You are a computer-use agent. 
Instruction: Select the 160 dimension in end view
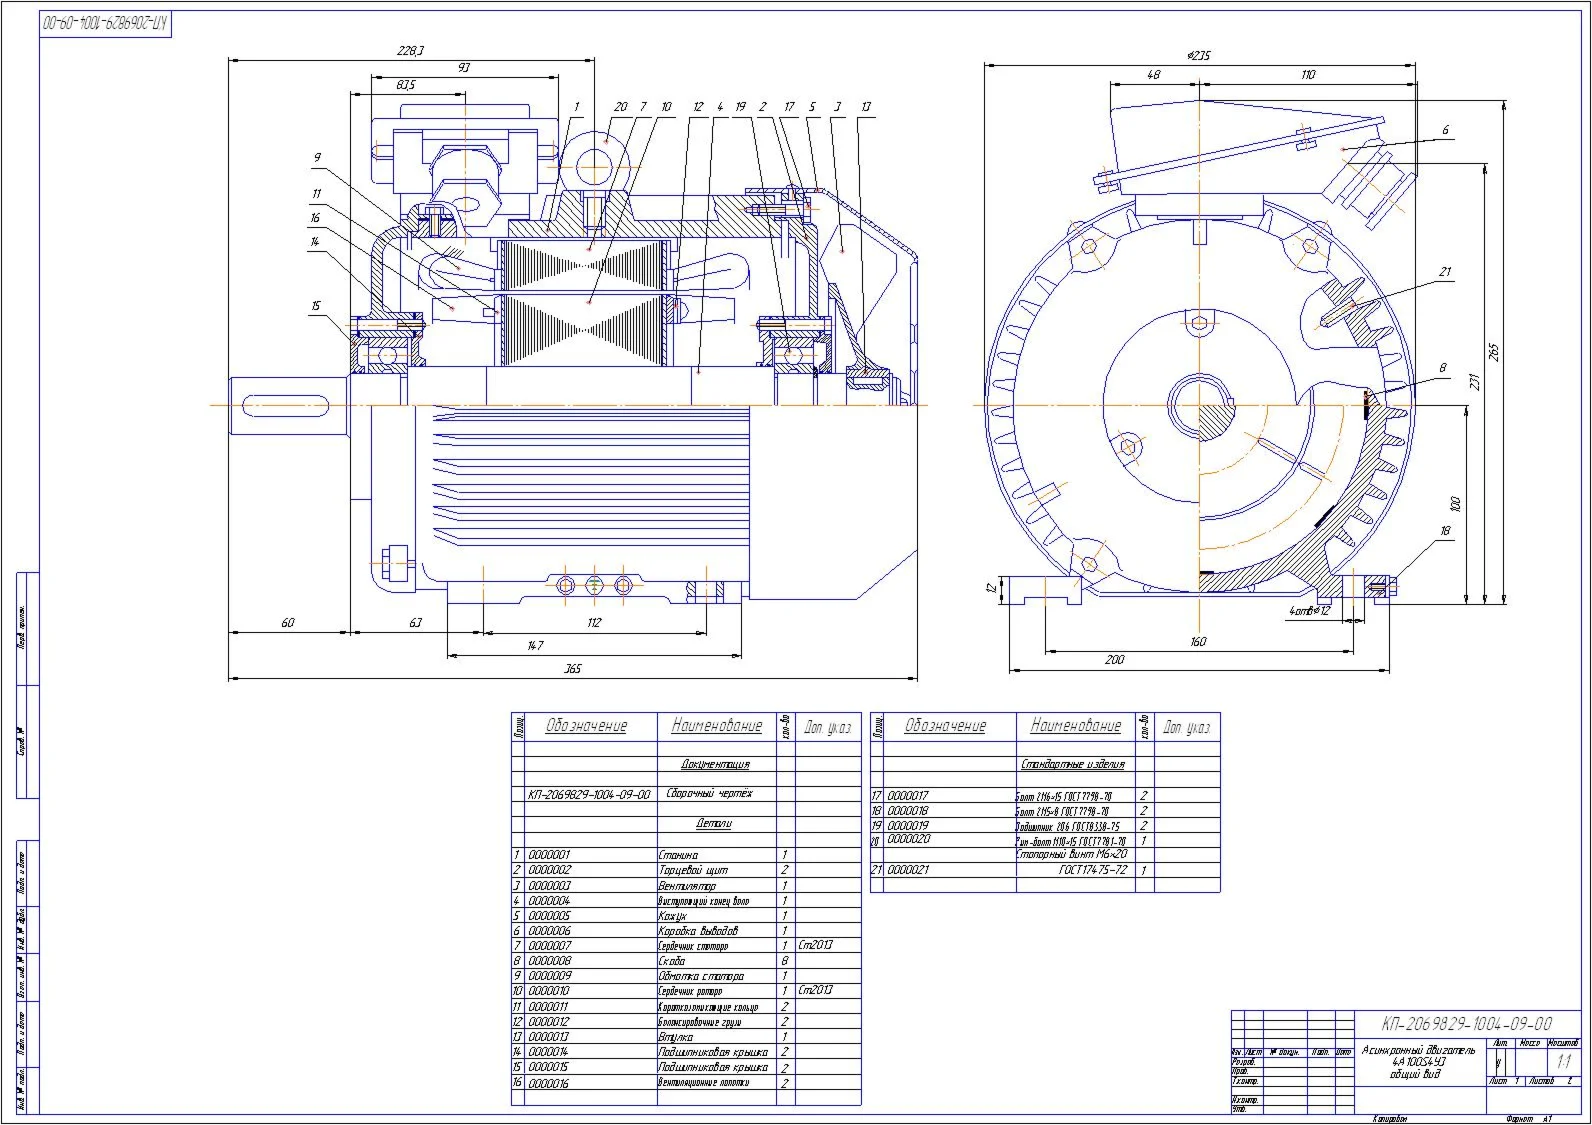pyautogui.click(x=1198, y=641)
